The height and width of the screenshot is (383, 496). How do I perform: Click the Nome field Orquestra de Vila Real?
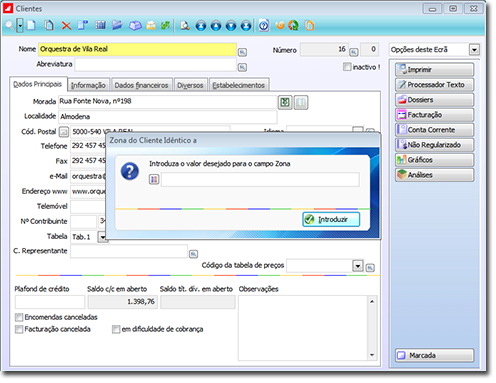[x=137, y=49]
